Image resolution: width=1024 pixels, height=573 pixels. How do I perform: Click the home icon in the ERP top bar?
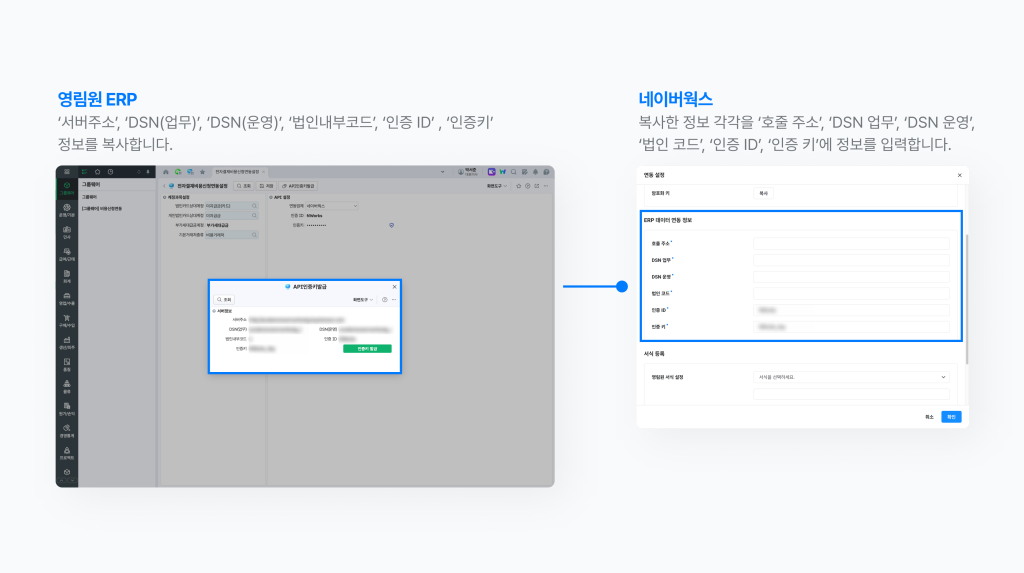click(166, 172)
